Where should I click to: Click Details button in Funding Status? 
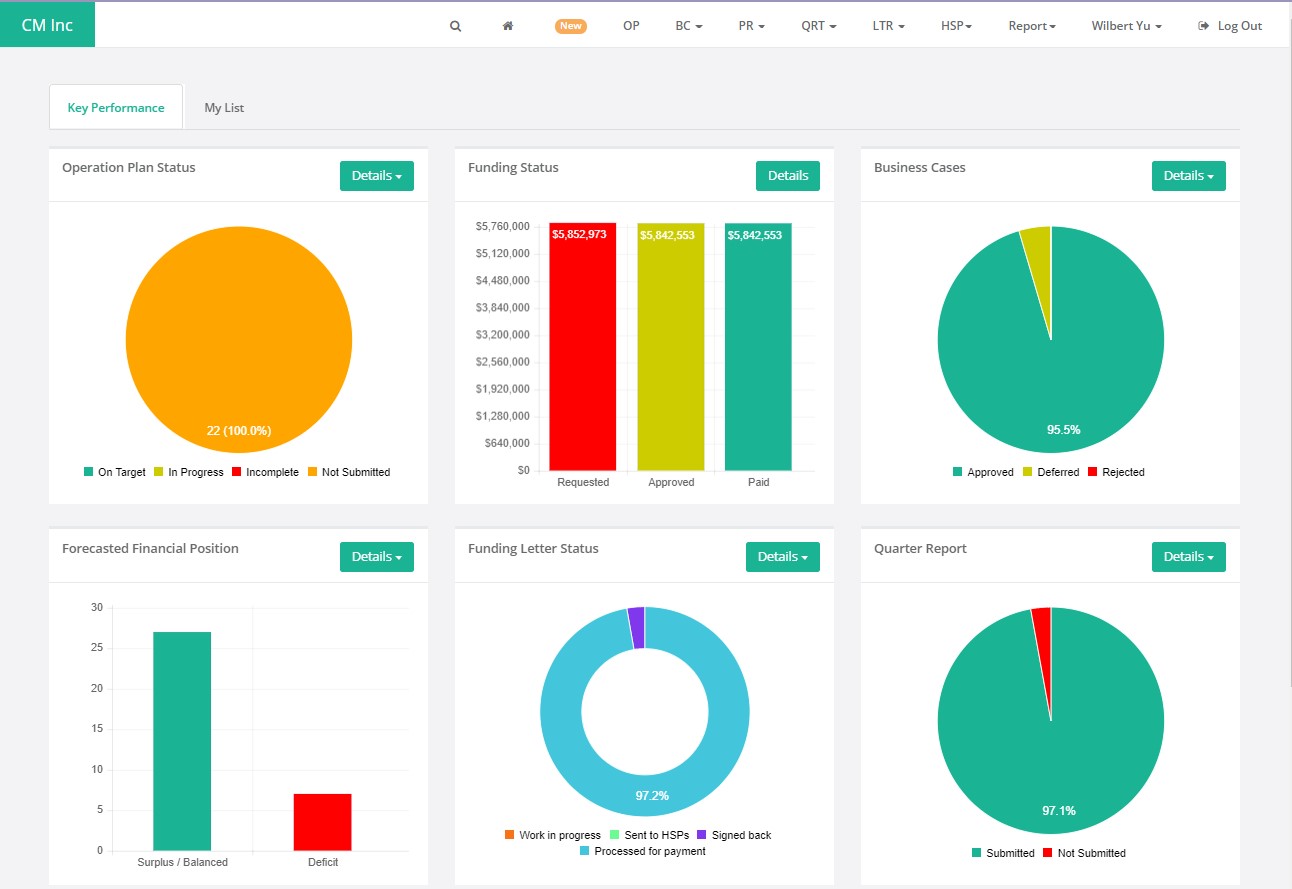tap(788, 176)
